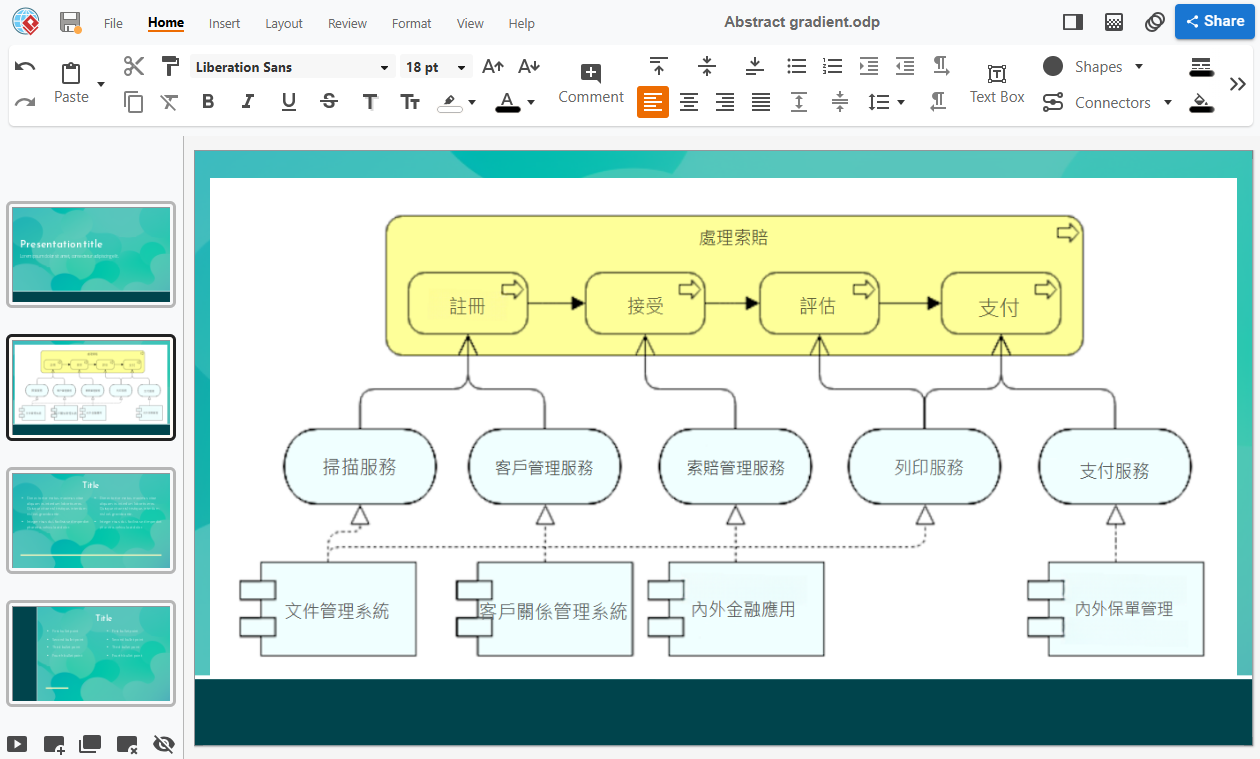
Task: Toggle justified text alignment
Action: (x=760, y=101)
